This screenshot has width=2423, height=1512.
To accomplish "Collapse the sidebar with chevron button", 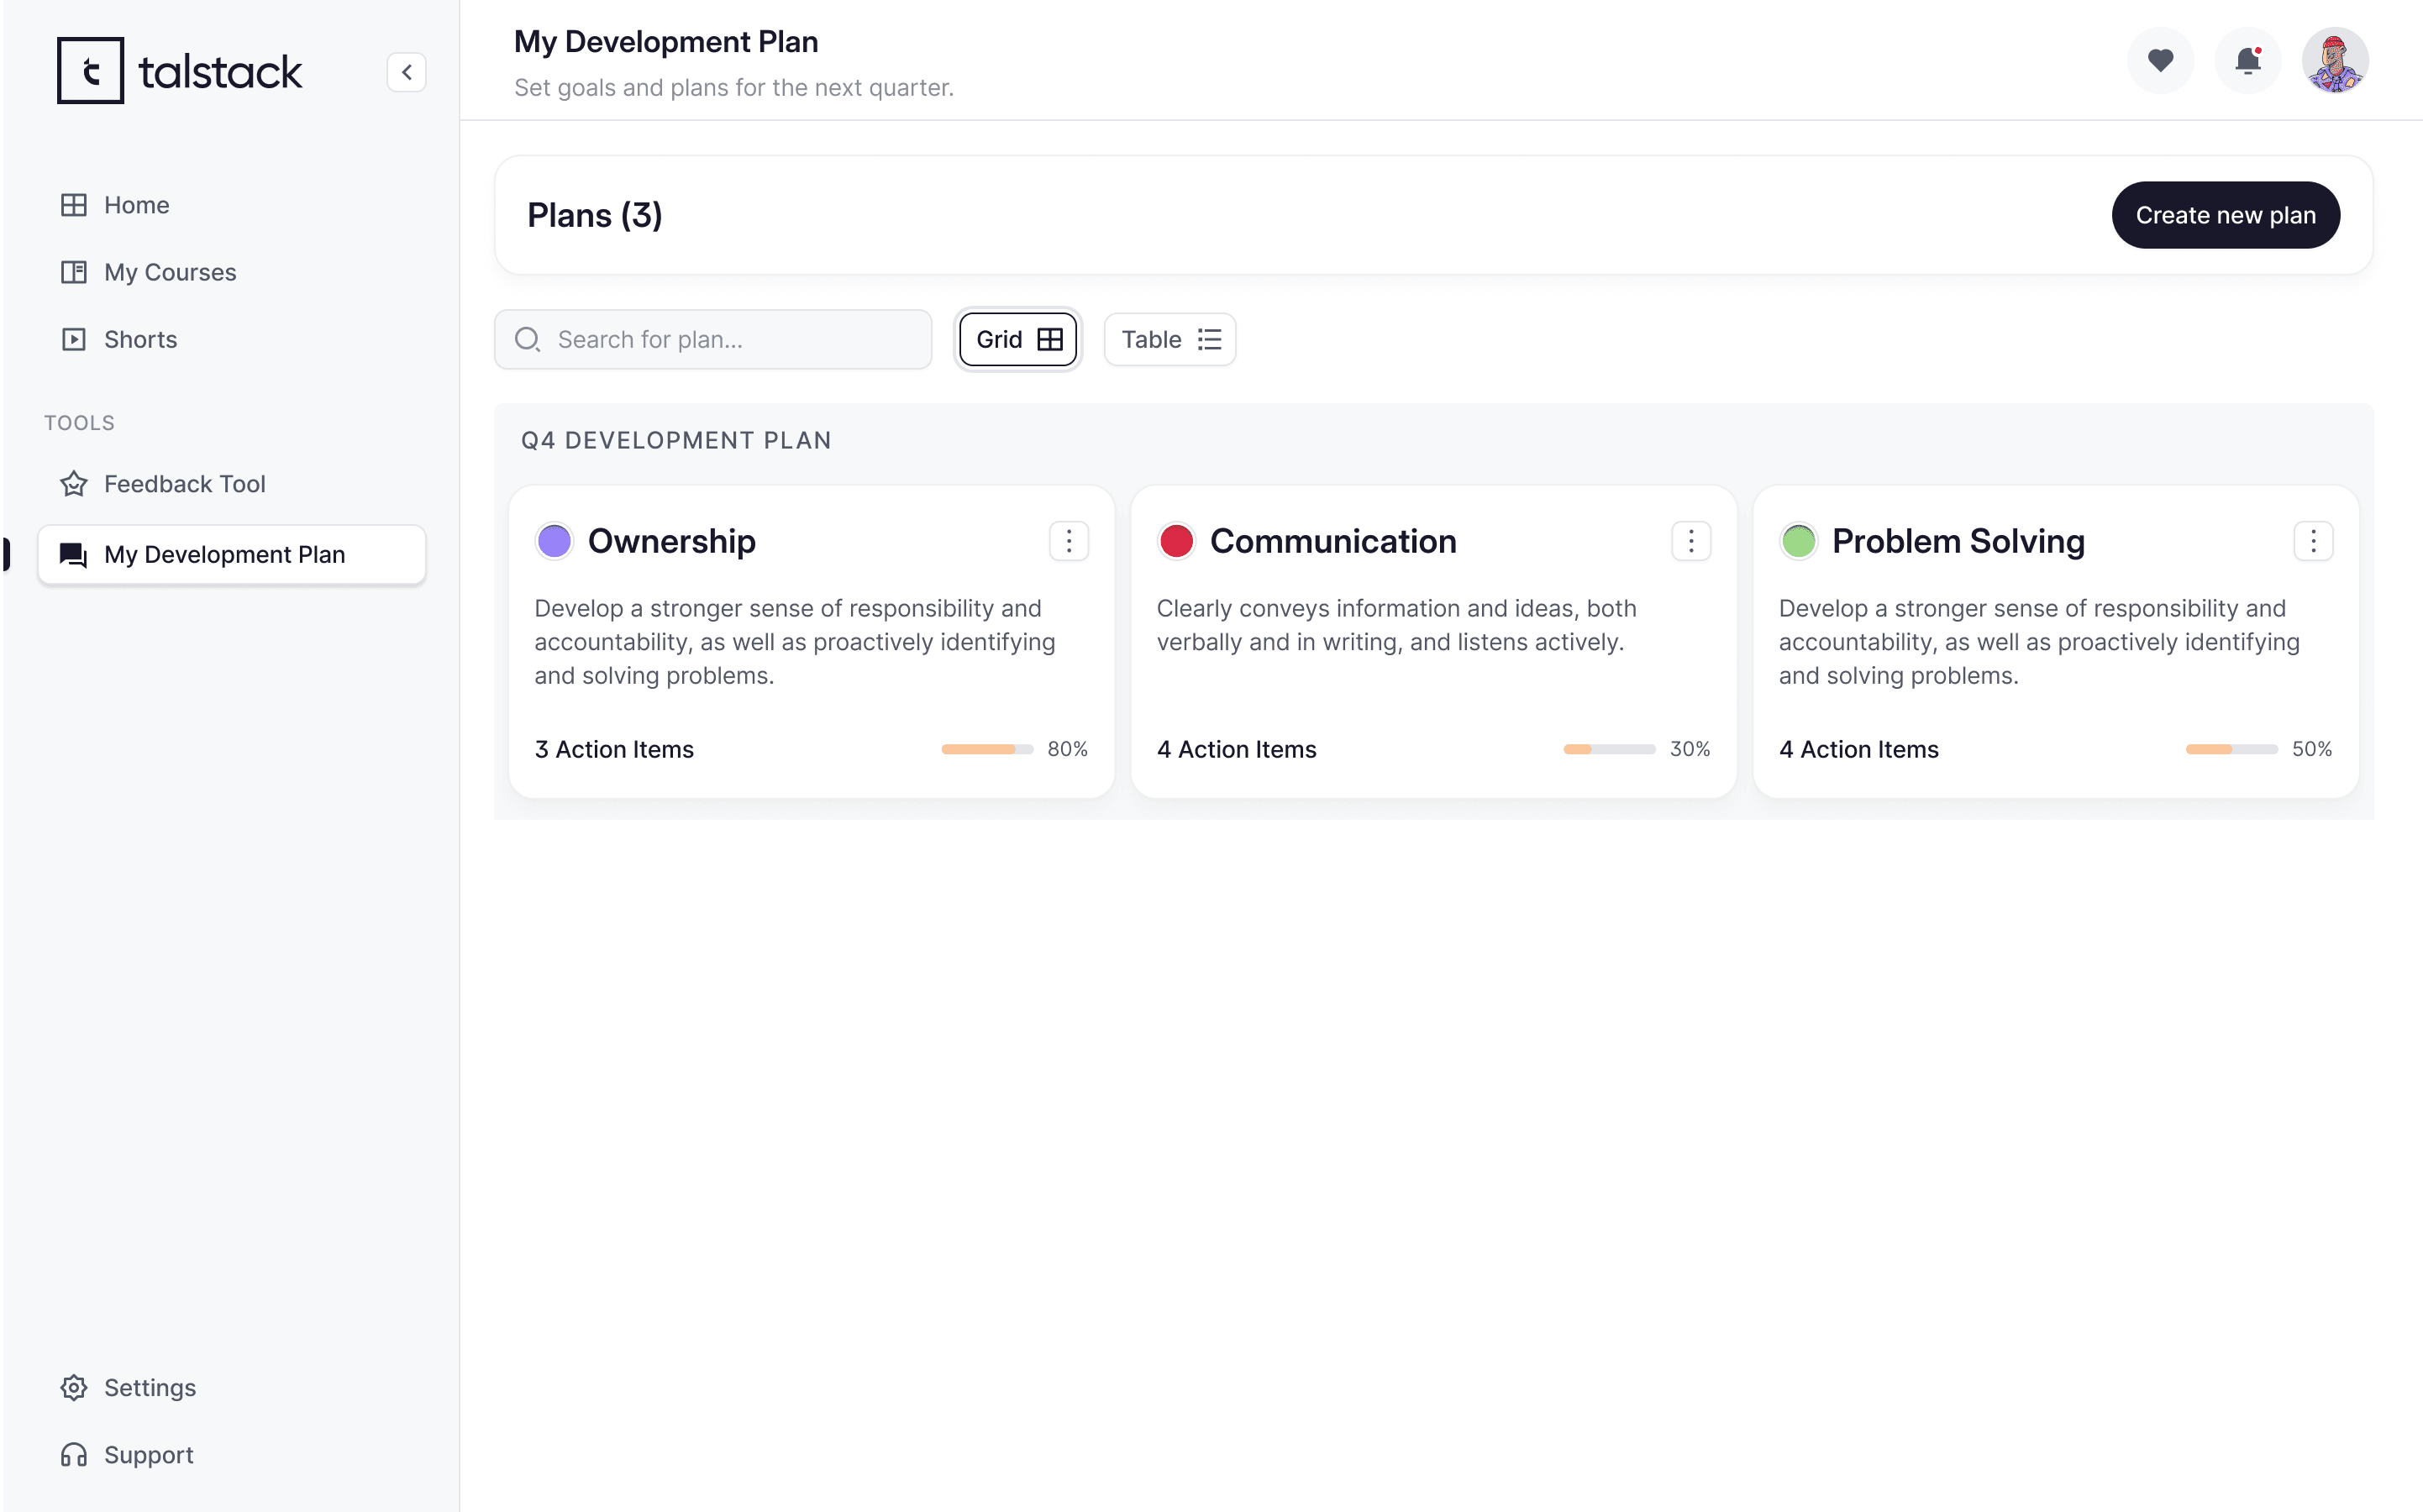I will pyautogui.click(x=406, y=72).
